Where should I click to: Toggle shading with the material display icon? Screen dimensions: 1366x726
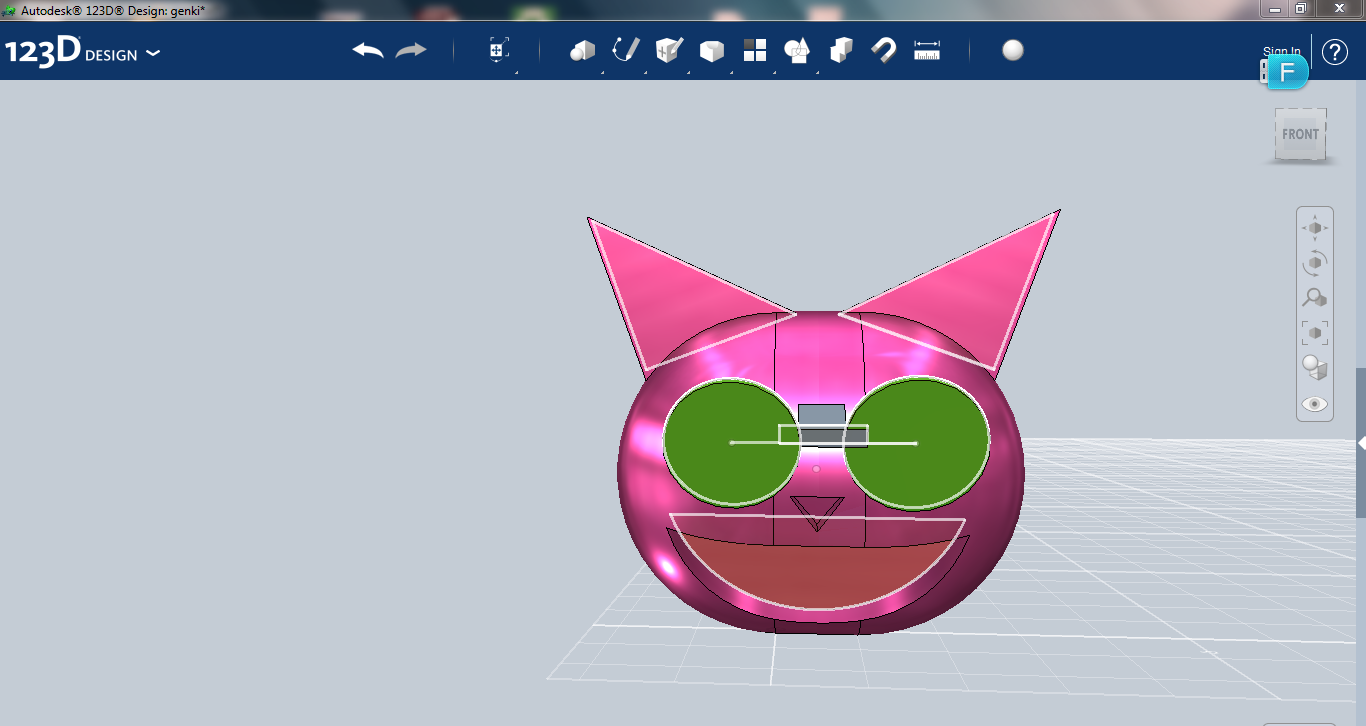[1313, 367]
